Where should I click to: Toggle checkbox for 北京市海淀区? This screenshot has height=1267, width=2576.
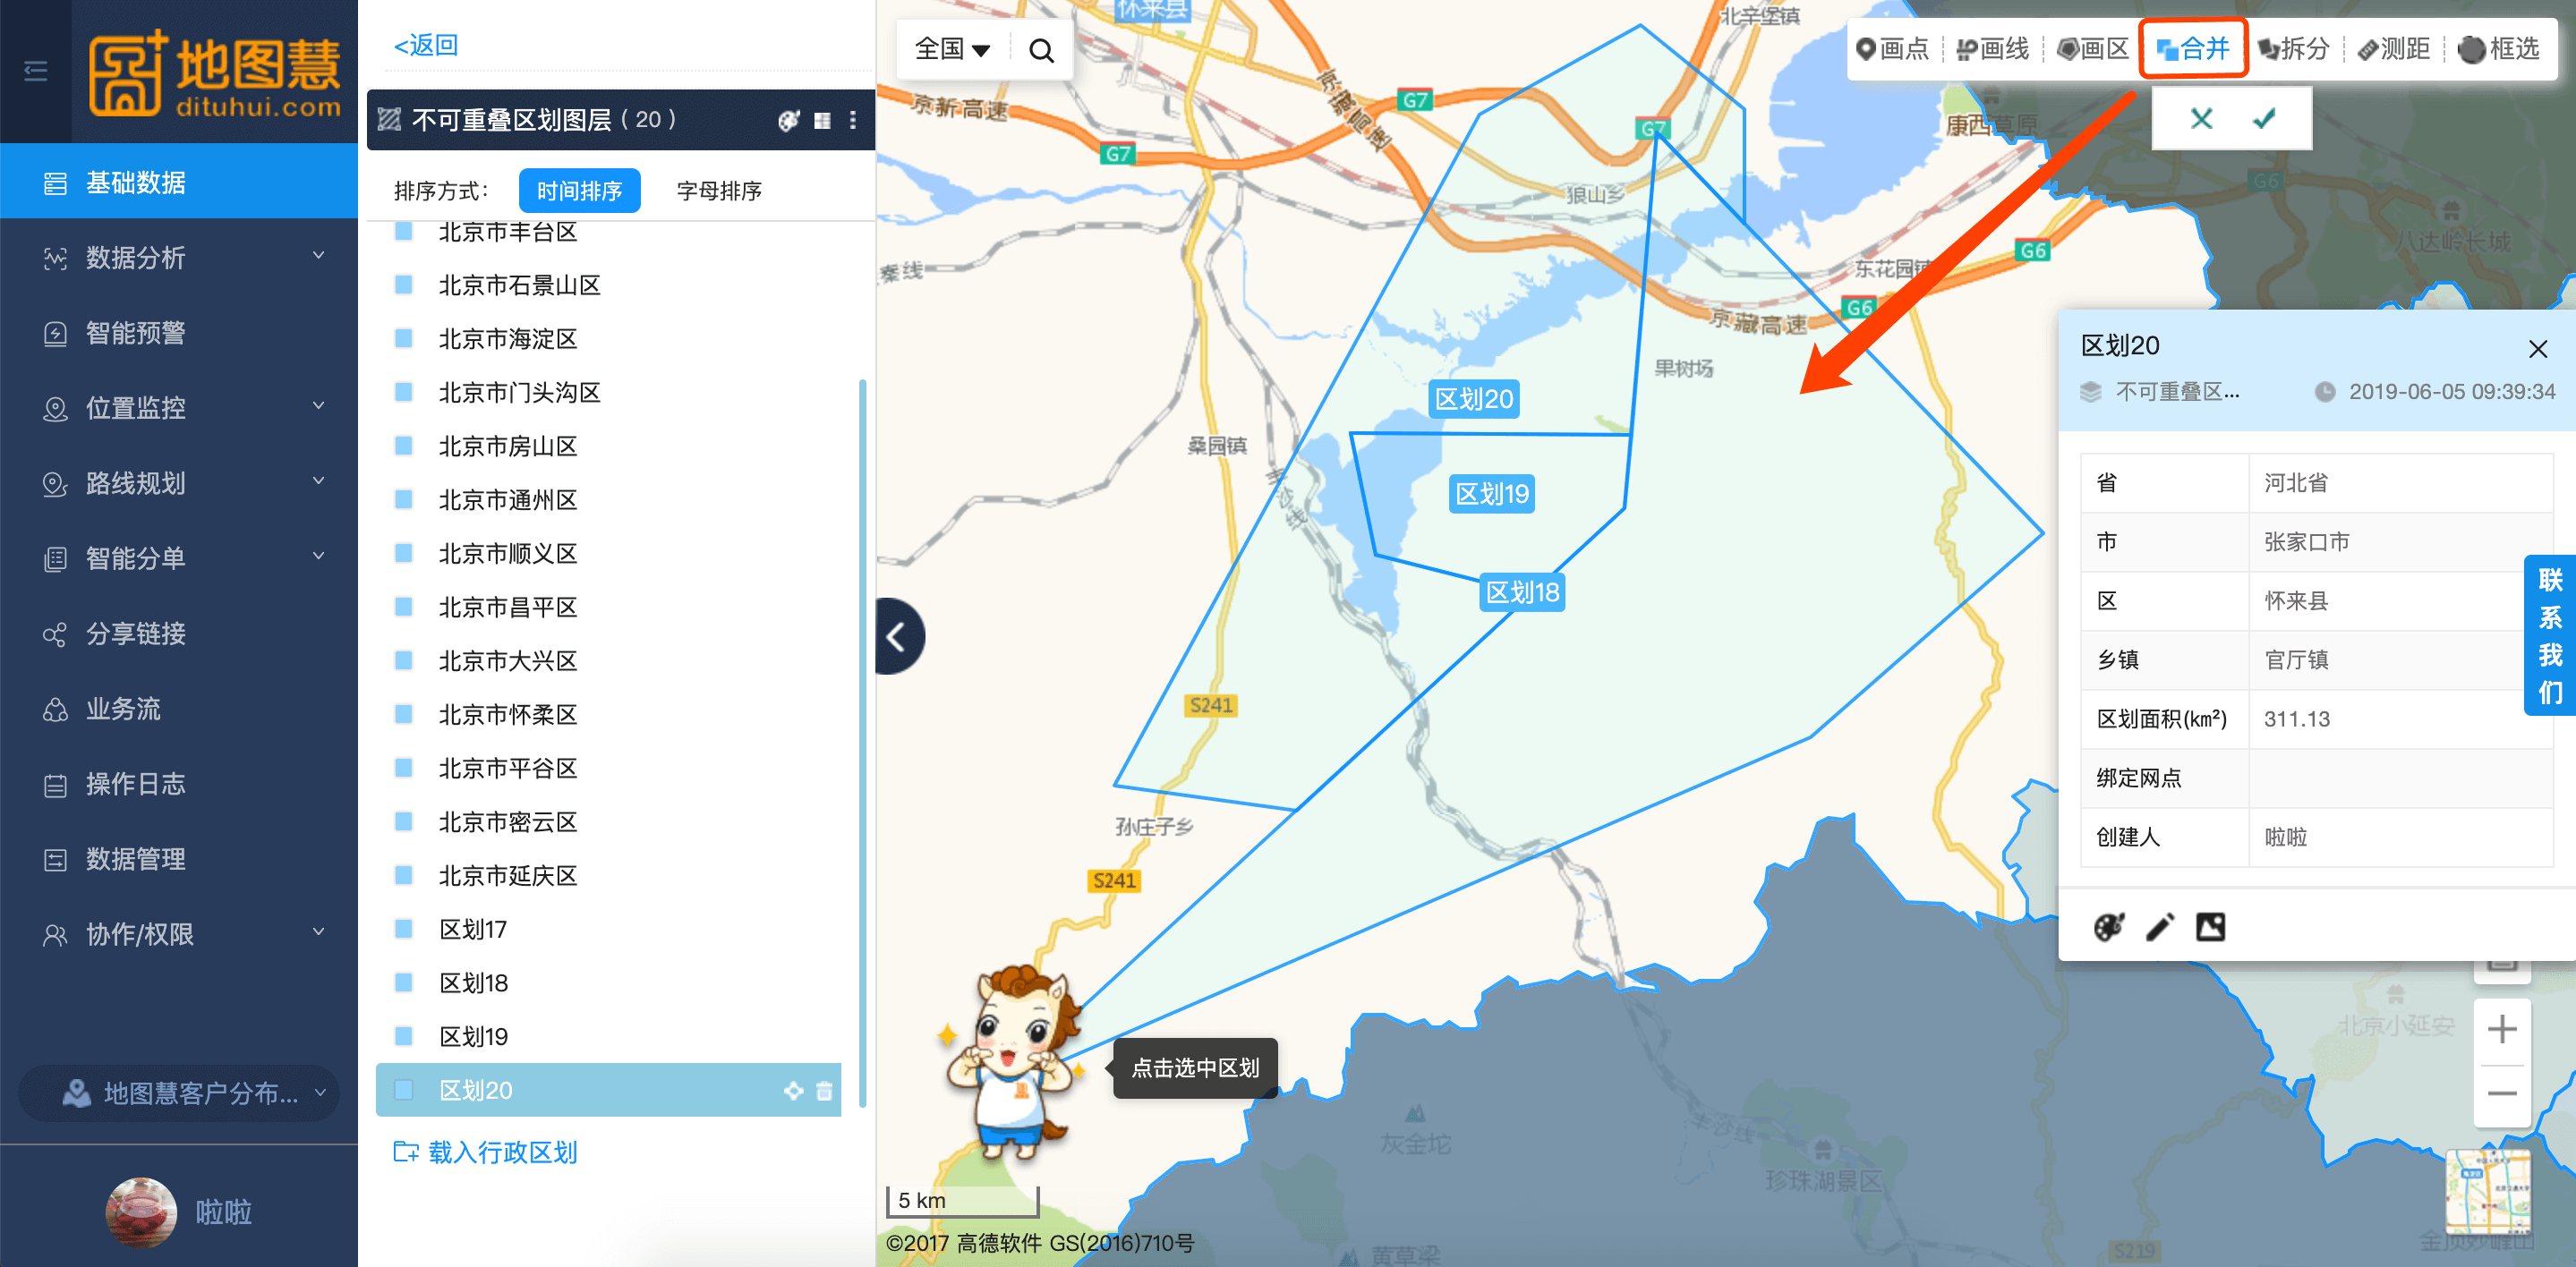click(404, 338)
